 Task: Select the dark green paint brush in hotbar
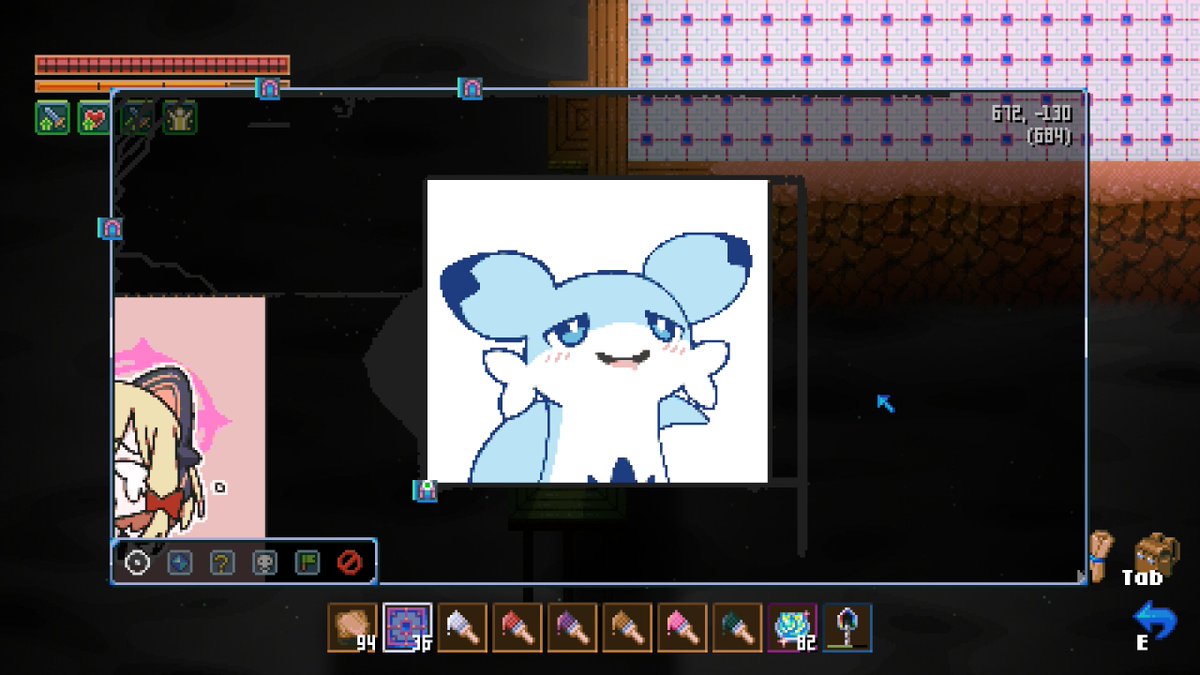(737, 628)
